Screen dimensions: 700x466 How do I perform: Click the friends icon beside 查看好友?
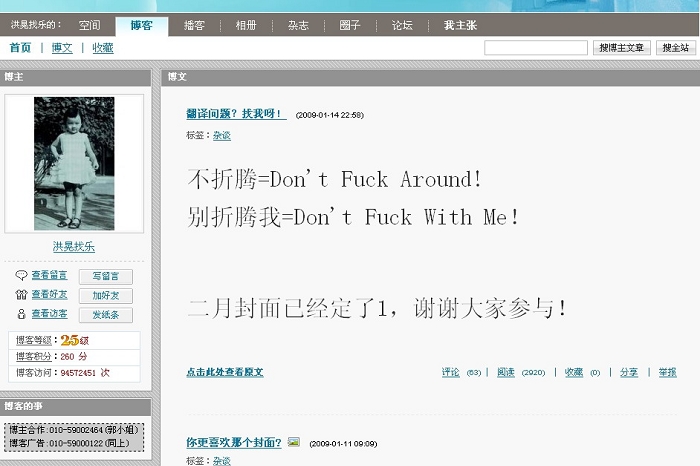point(21,295)
